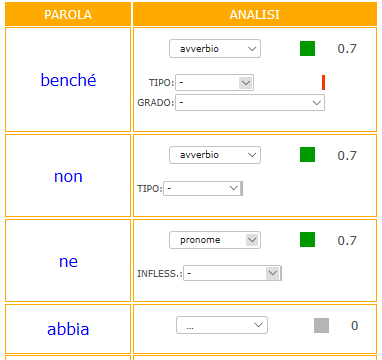This screenshot has height=360, width=382.
Task: Expand the INFLESS. dropdown for ne
Action: click(232, 273)
